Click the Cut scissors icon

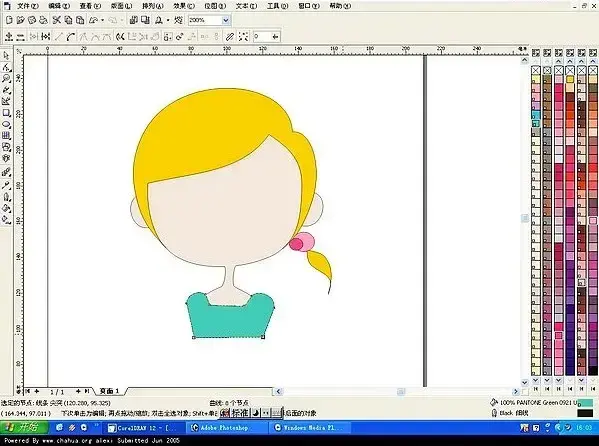57,20
